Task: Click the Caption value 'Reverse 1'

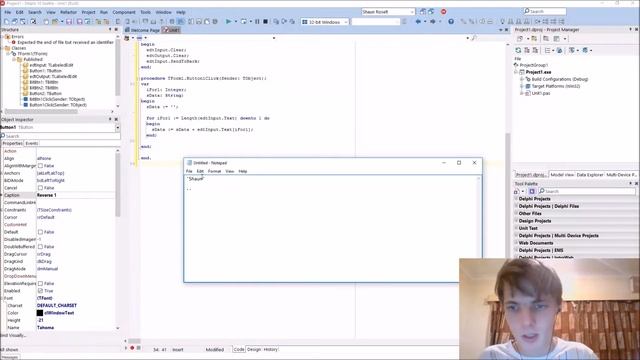Action: coord(47,195)
